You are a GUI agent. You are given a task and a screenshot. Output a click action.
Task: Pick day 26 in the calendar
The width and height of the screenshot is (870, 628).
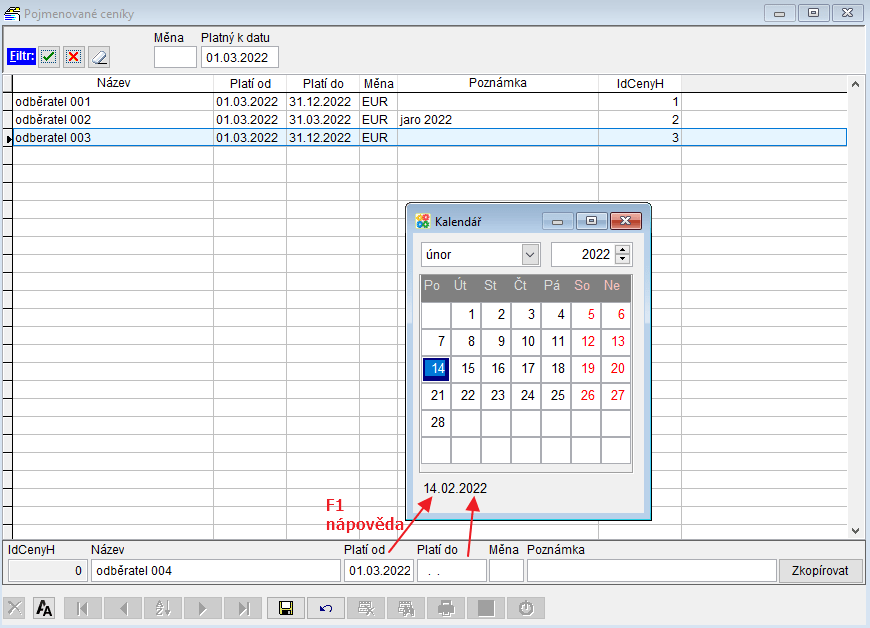tap(586, 396)
